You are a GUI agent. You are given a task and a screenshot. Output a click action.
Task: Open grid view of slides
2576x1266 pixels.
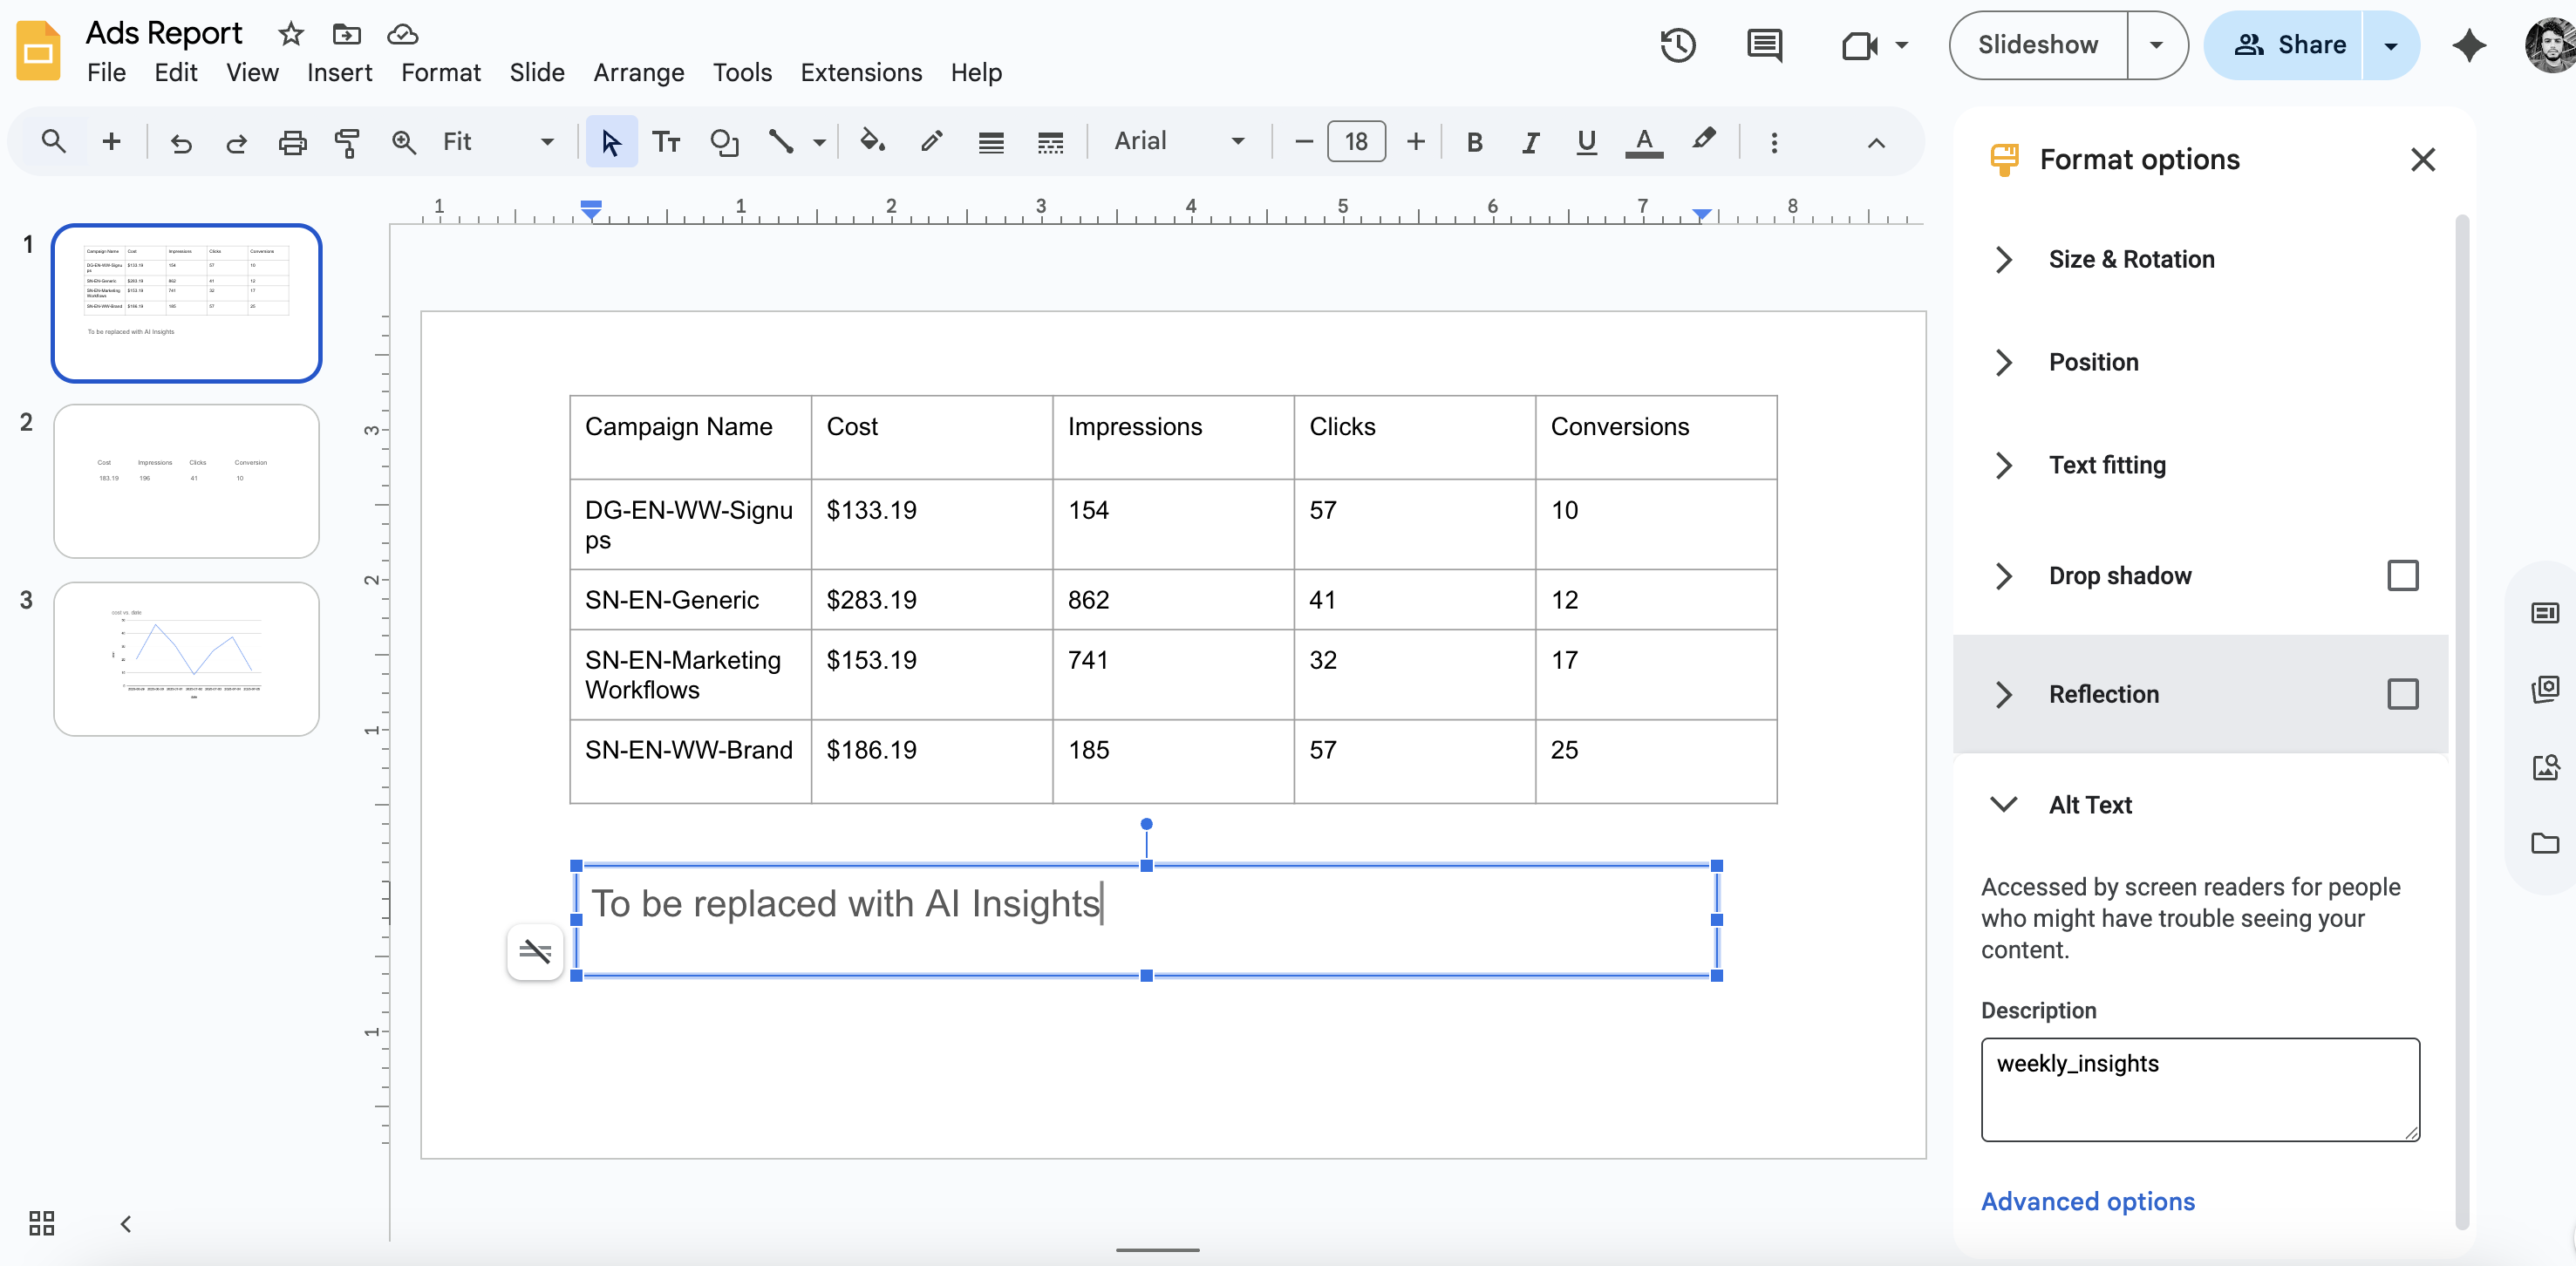(x=41, y=1223)
